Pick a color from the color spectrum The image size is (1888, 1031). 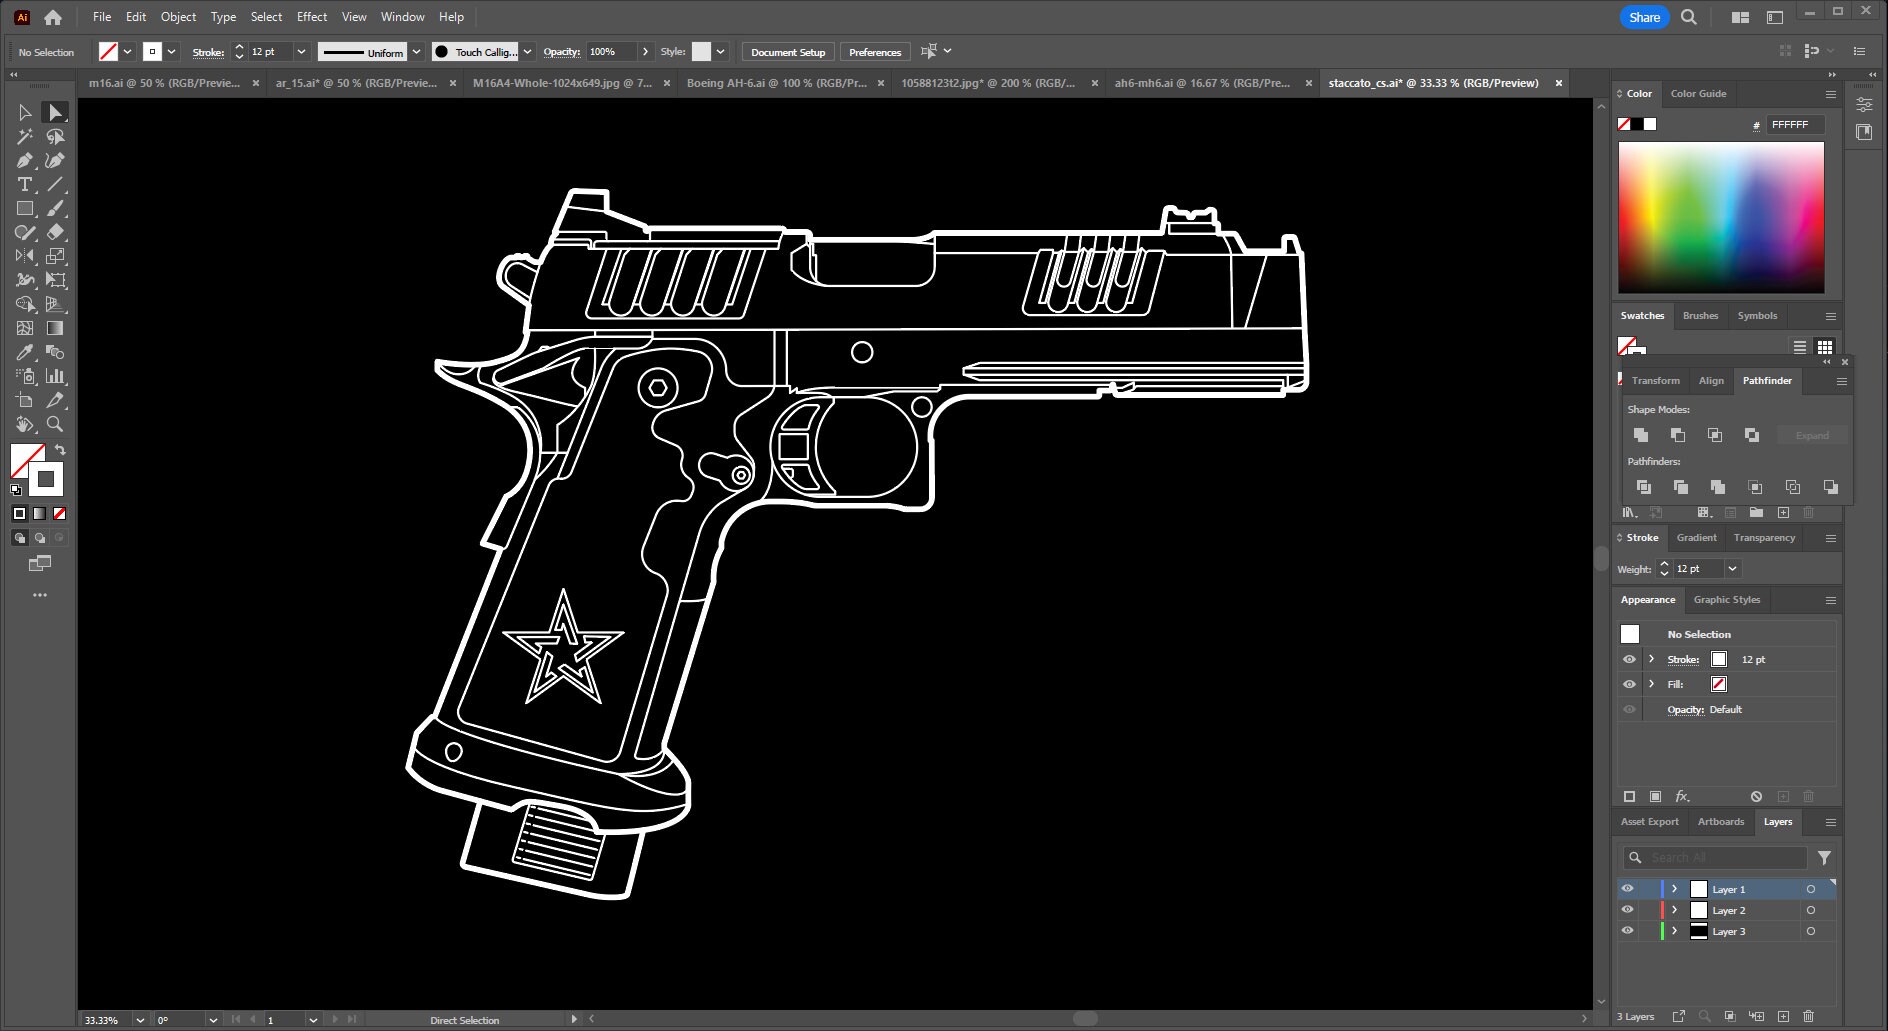[1720, 215]
